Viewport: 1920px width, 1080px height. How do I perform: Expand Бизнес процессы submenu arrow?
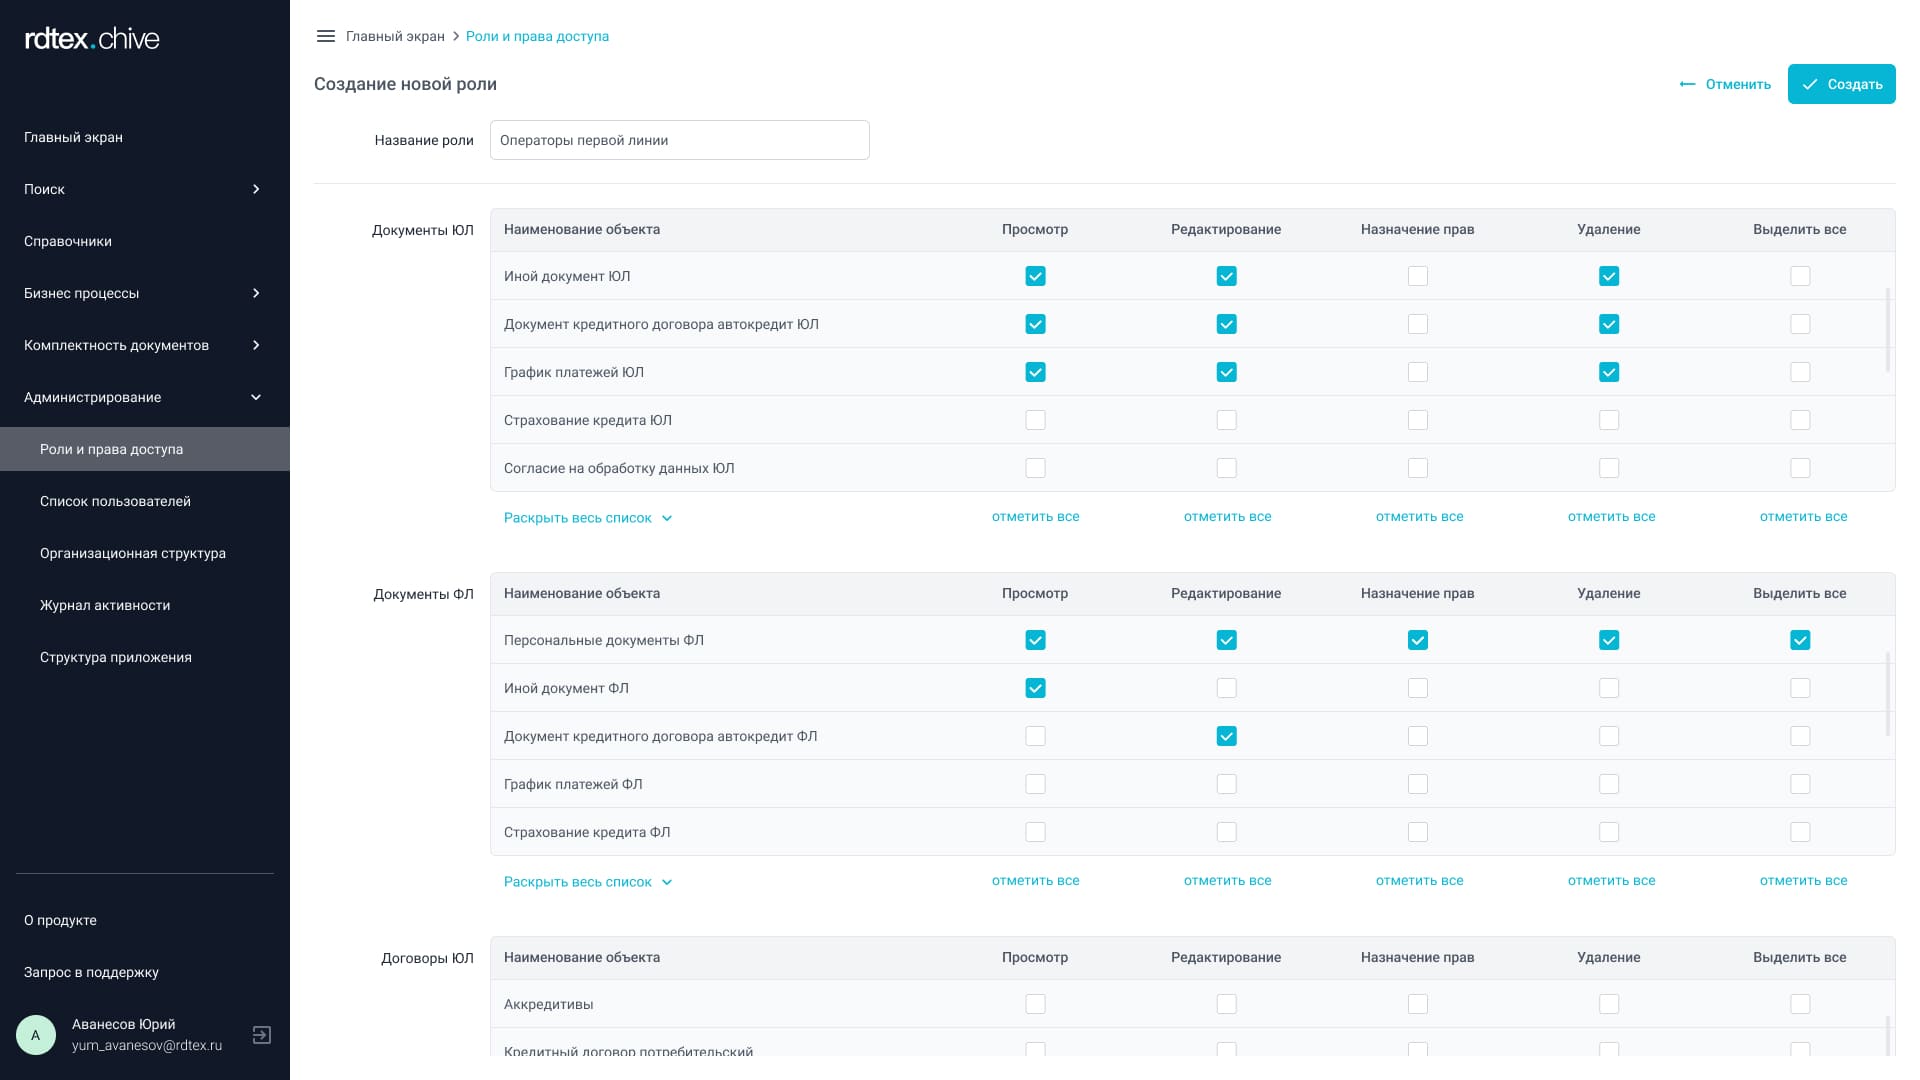pos(256,293)
